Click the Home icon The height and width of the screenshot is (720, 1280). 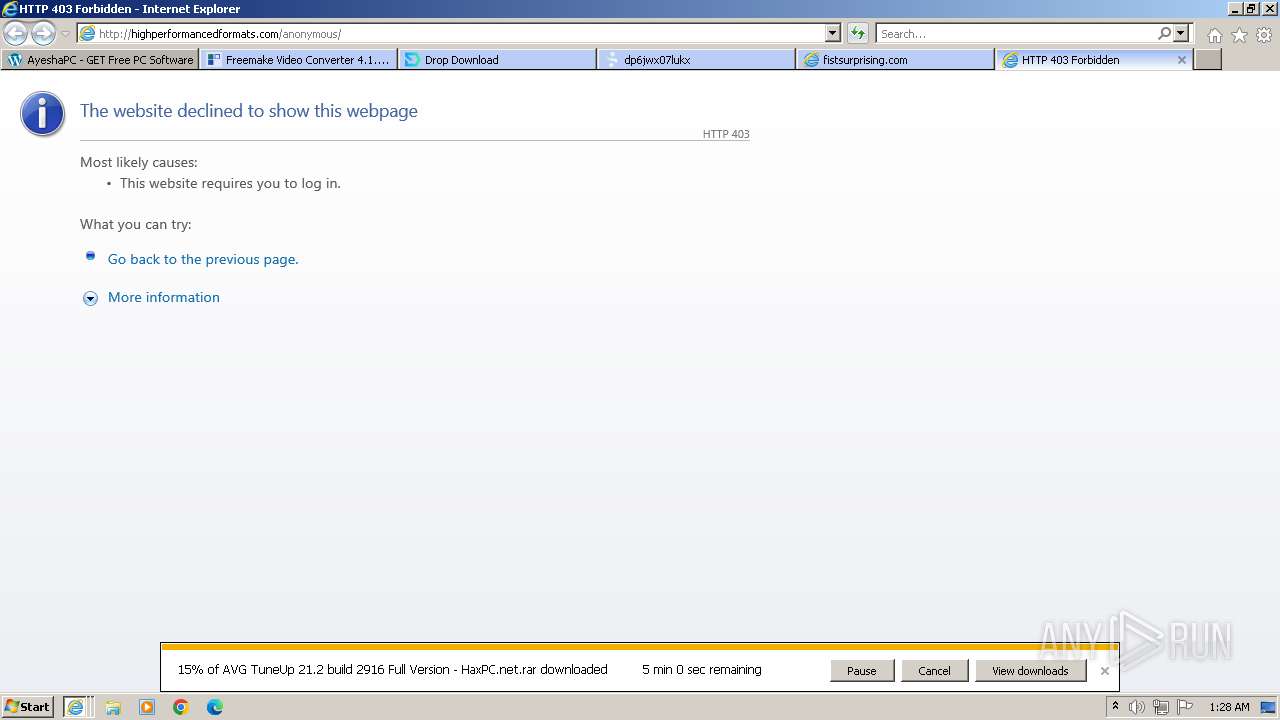[1214, 35]
